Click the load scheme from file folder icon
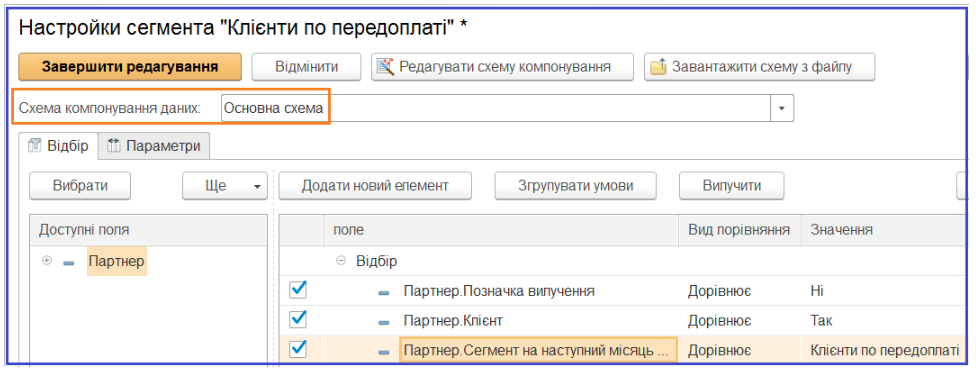Screen dimensions: 976x374 [x=659, y=67]
